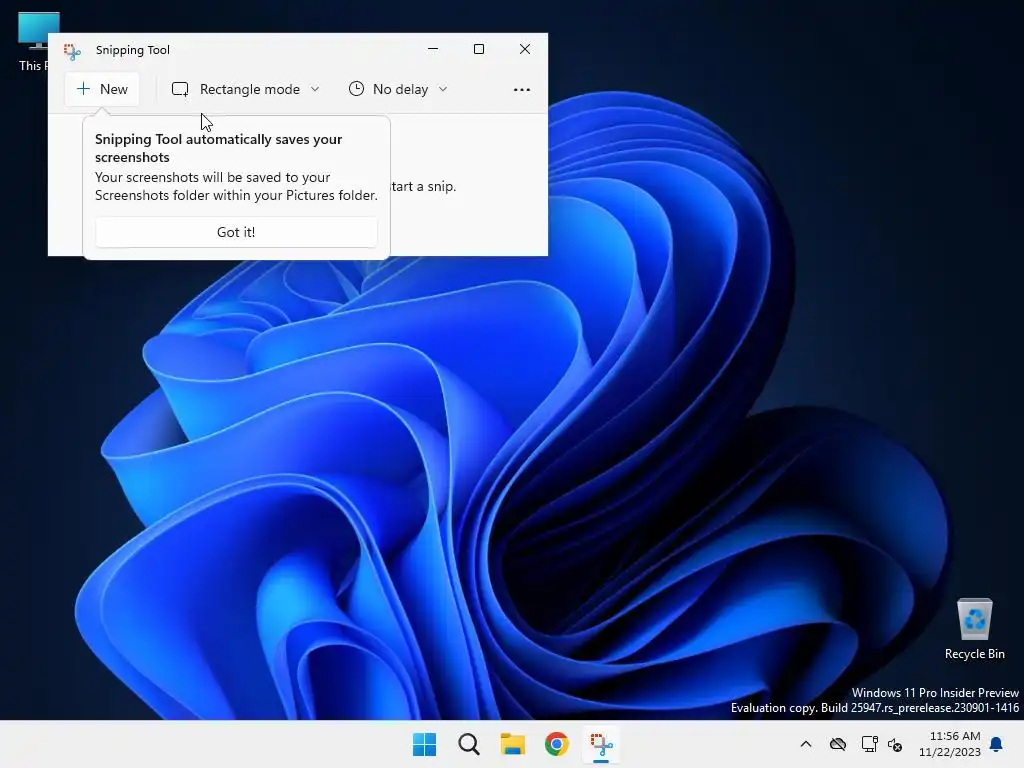1024x768 pixels.
Task: Open taskbar Search
Action: point(469,744)
